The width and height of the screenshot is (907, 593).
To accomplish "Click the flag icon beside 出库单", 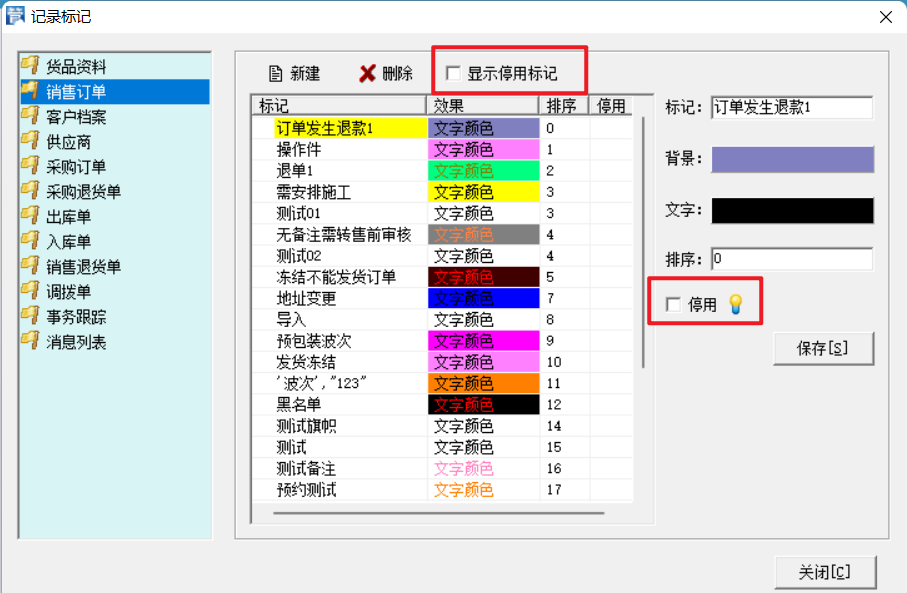I will point(30,216).
